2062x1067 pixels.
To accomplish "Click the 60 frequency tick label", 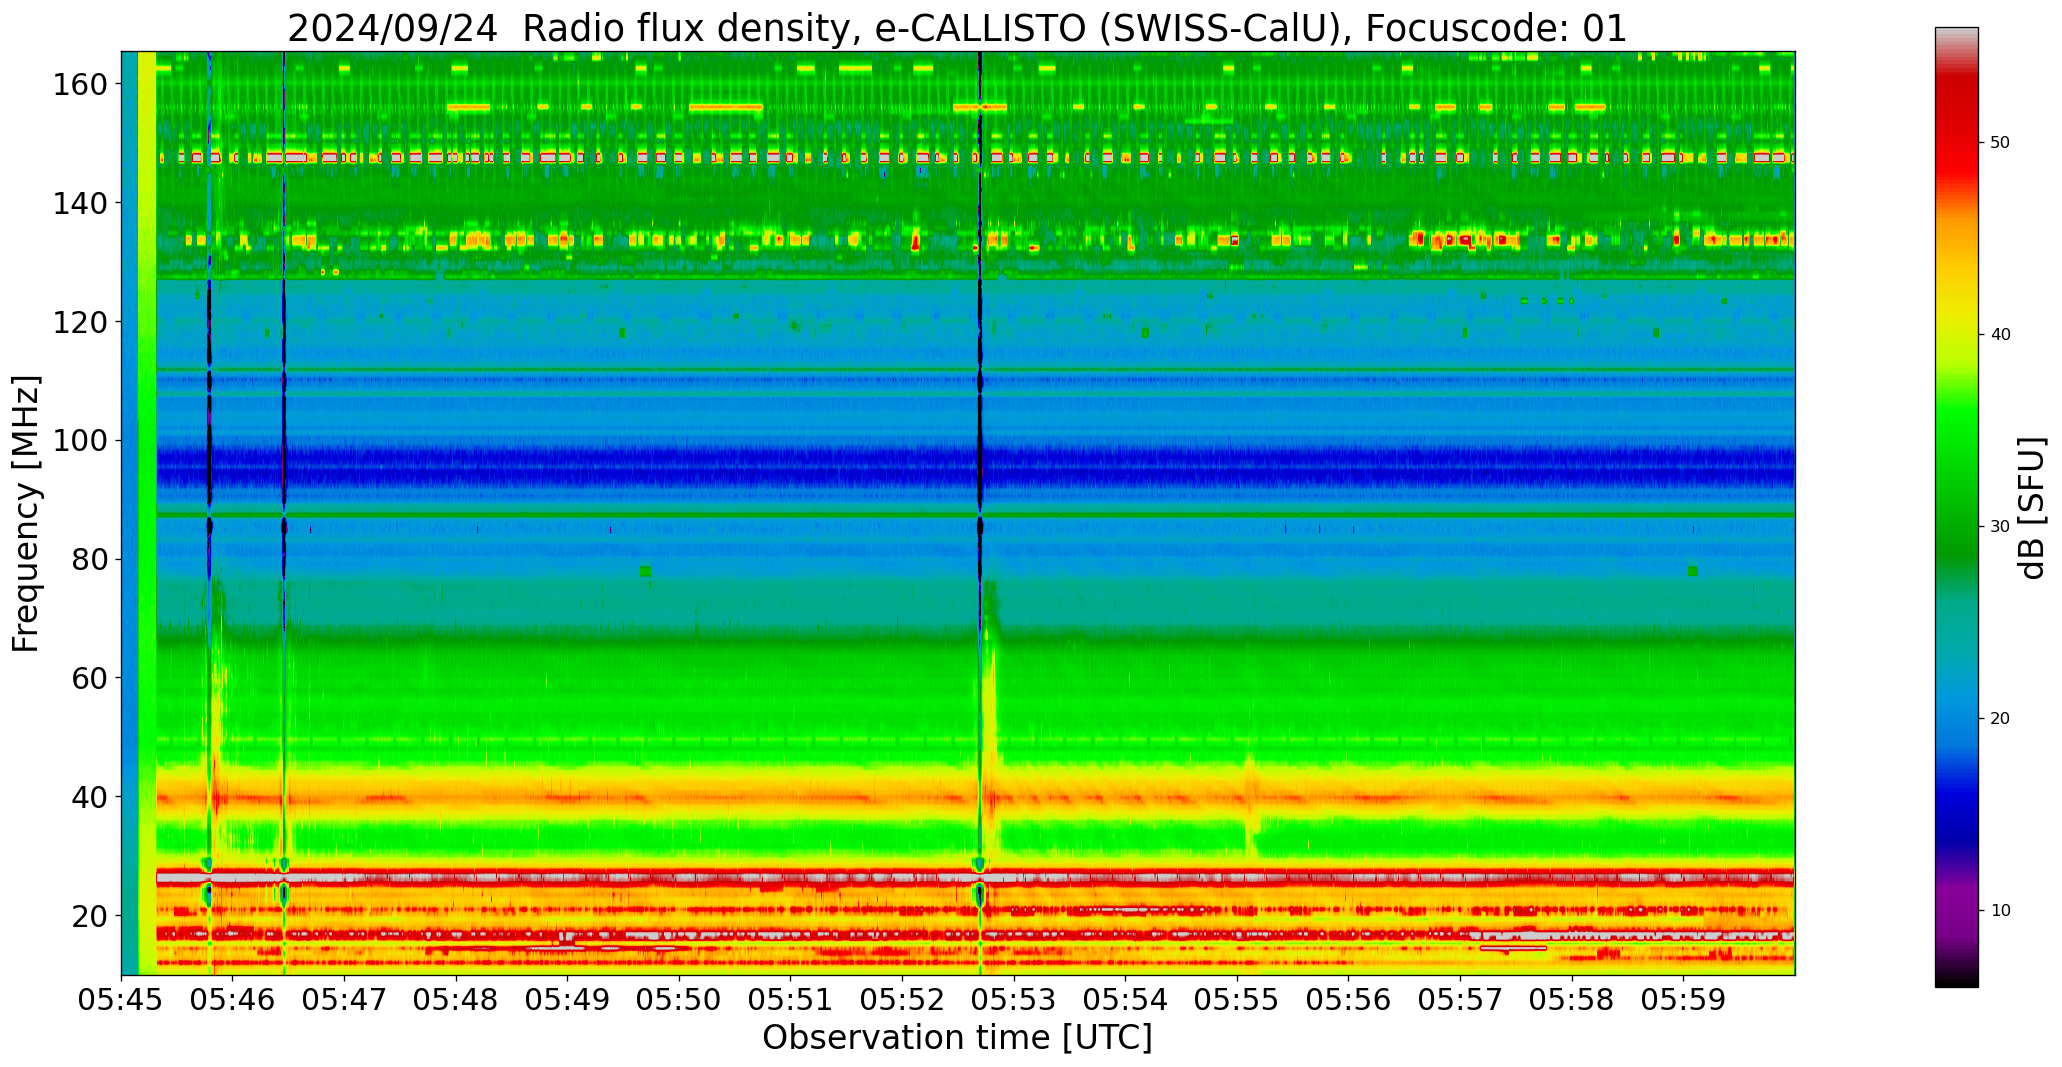I will (x=90, y=678).
